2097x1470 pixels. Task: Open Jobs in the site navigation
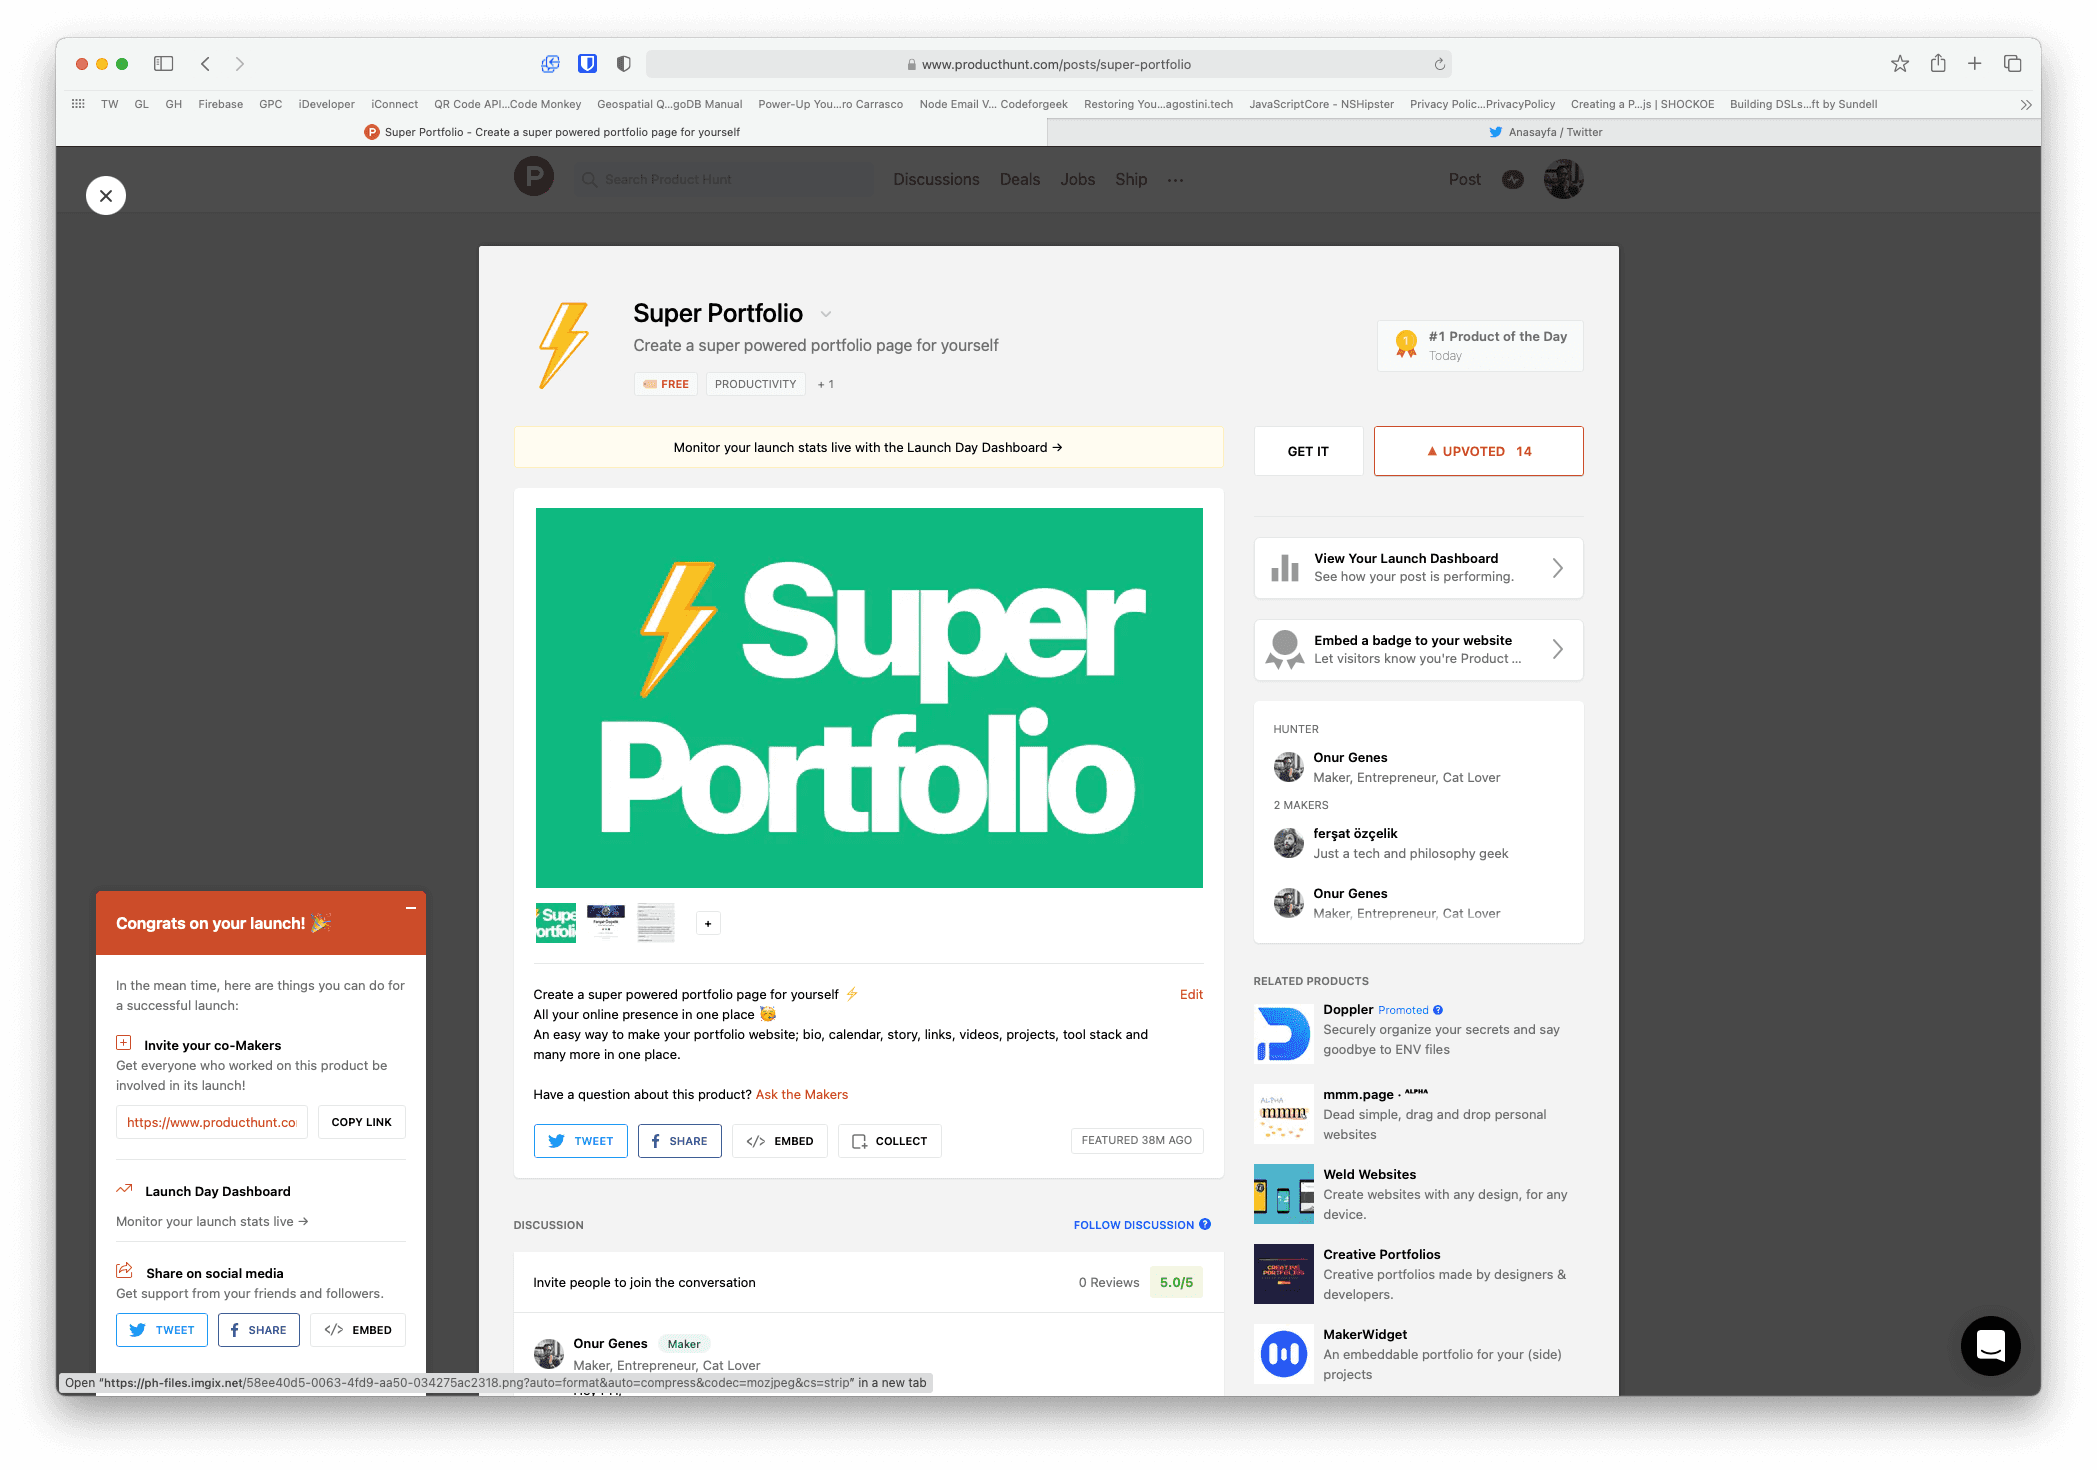pos(1077,179)
